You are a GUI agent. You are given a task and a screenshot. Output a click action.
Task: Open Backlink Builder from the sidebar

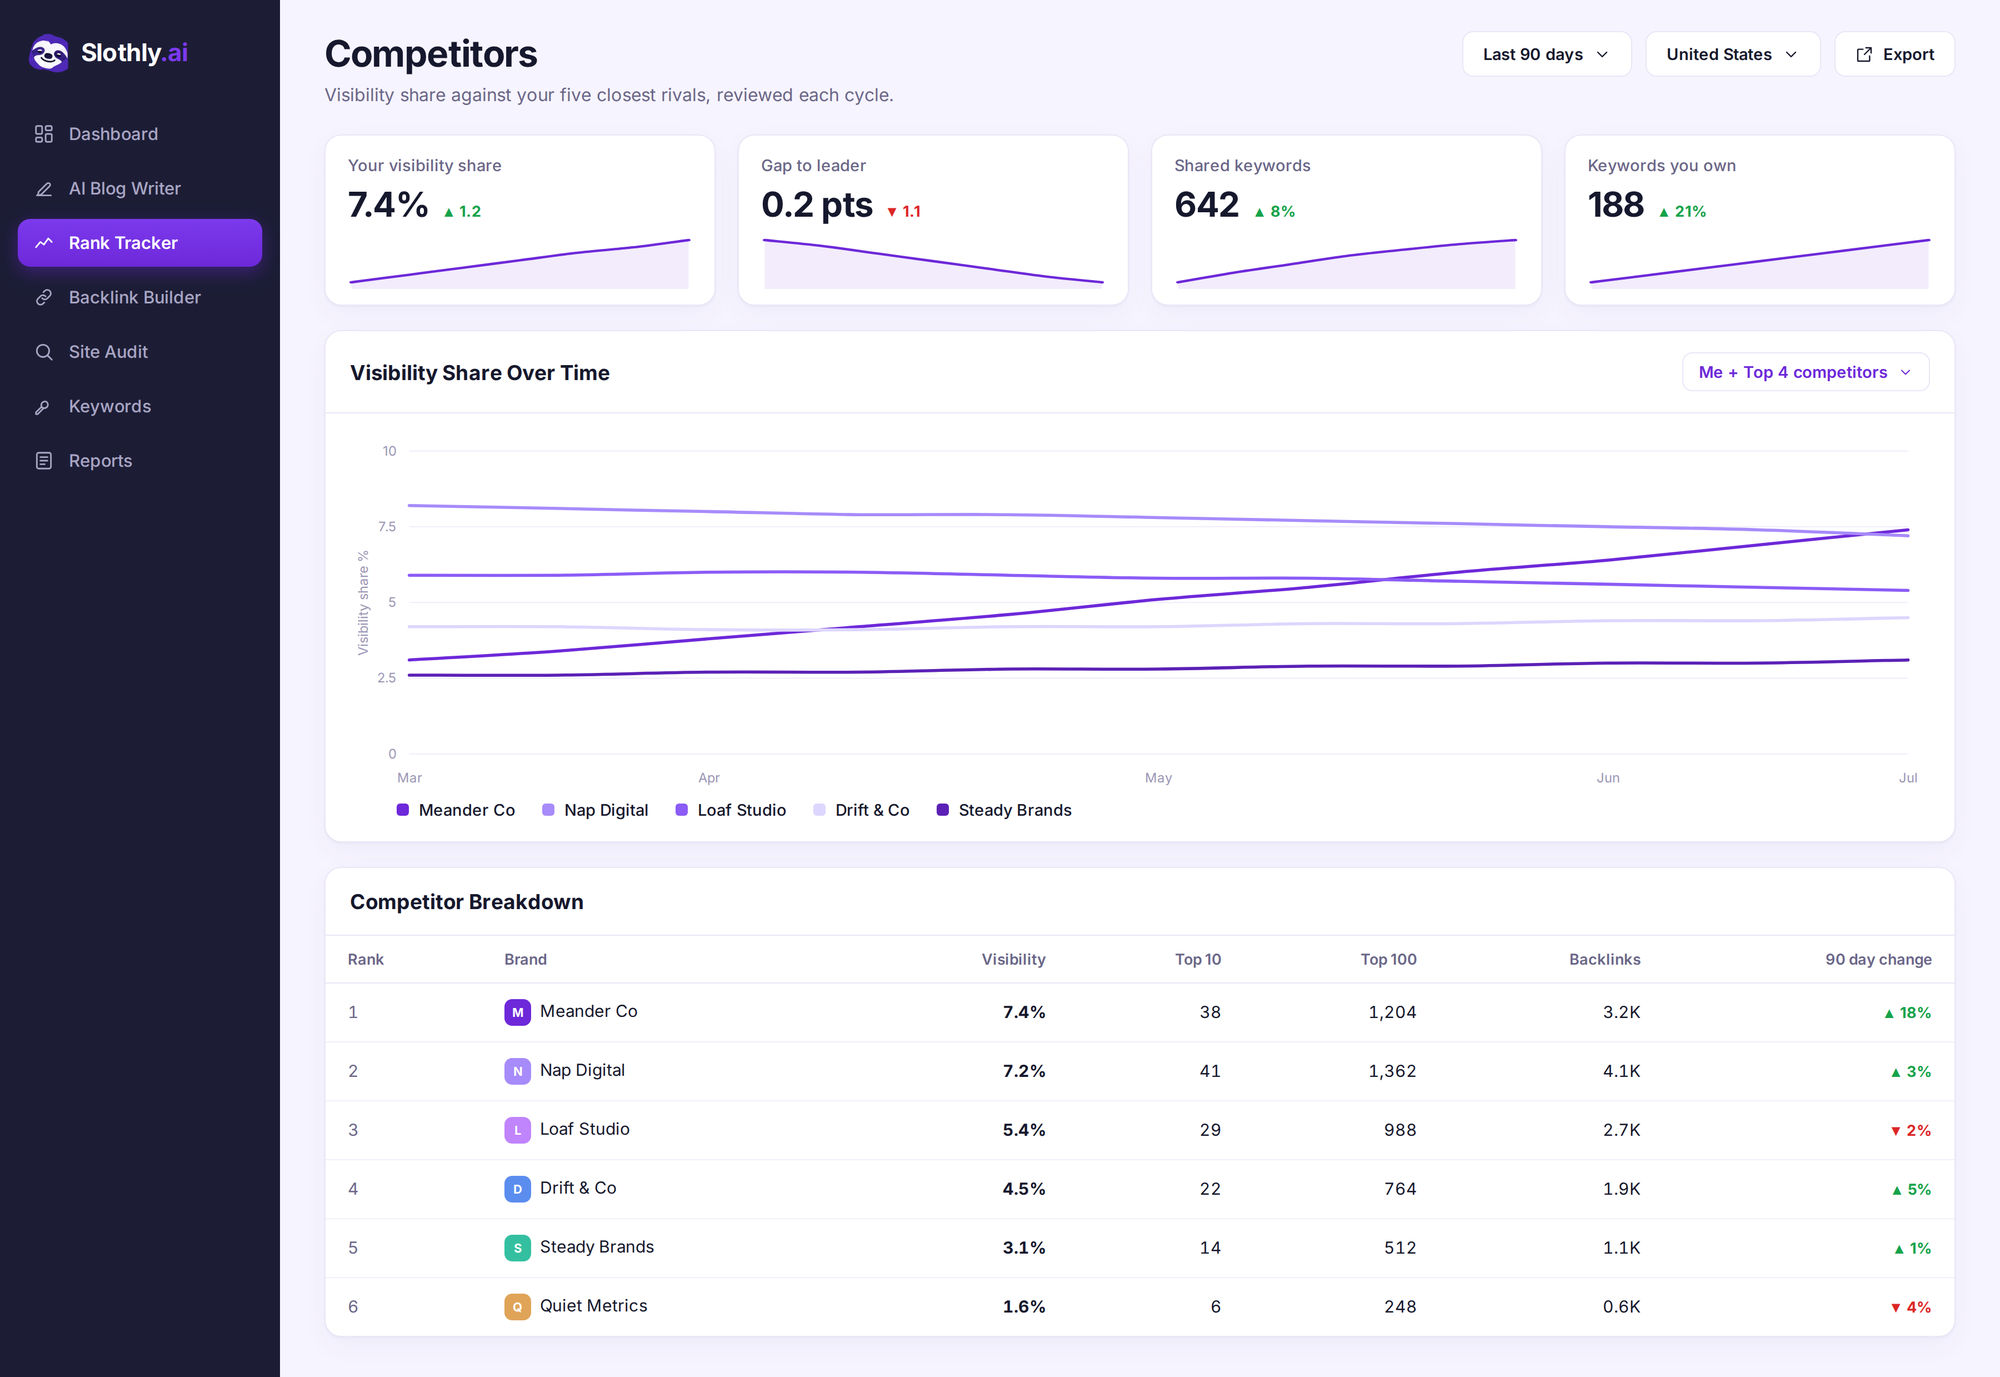coord(140,298)
